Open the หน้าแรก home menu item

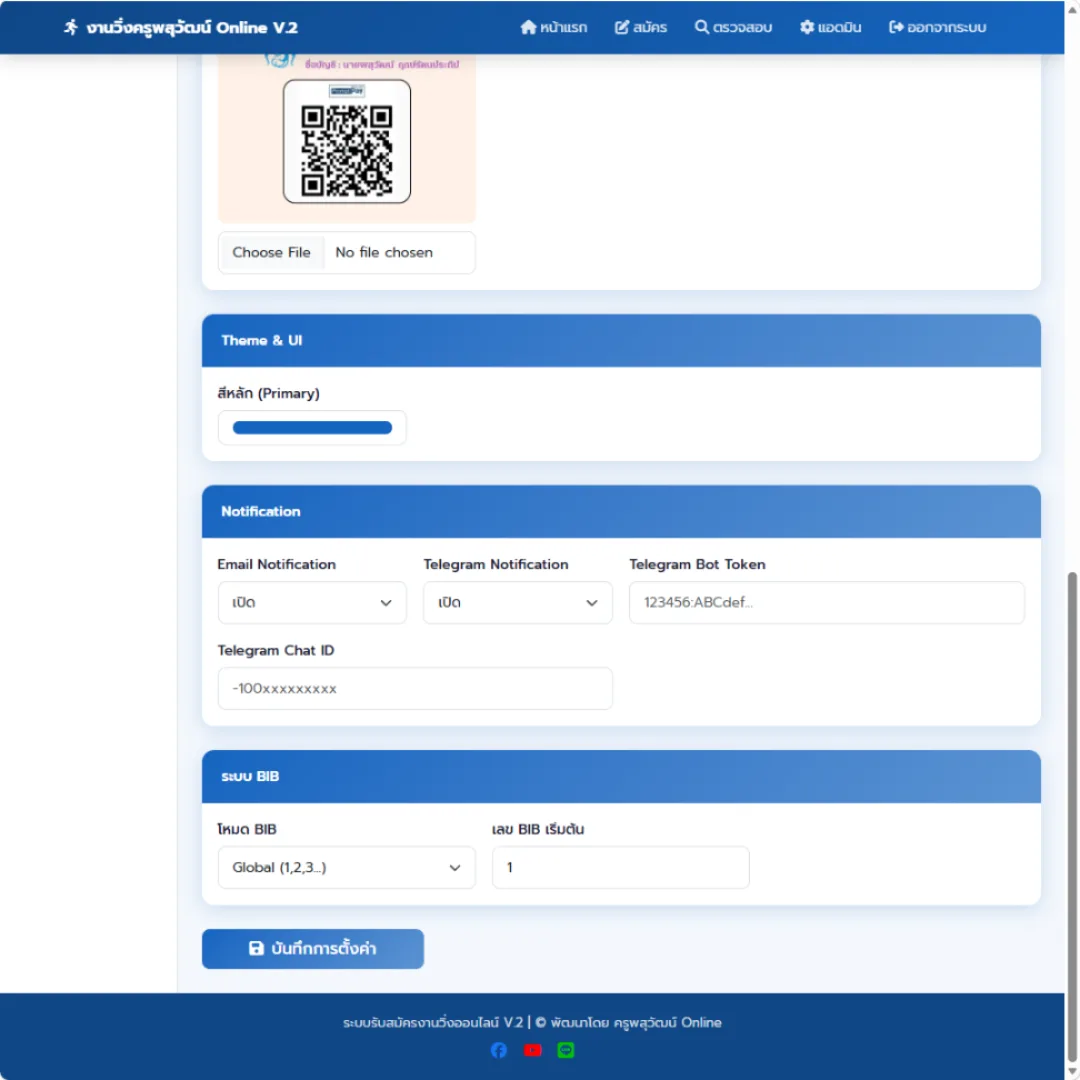(x=553, y=28)
